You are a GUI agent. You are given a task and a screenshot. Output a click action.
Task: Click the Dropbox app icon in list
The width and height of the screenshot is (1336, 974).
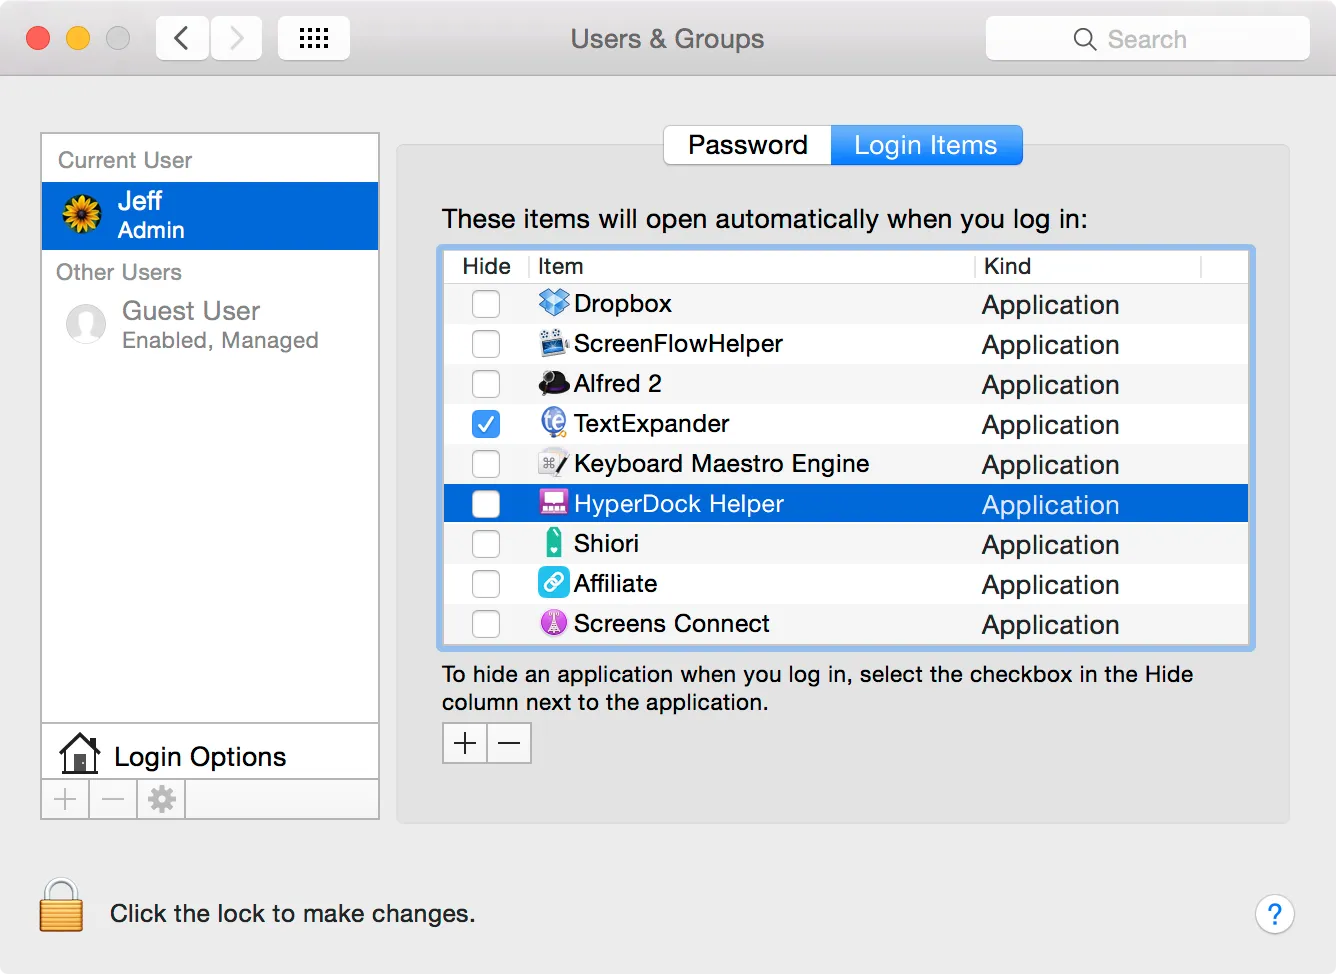[x=553, y=303]
